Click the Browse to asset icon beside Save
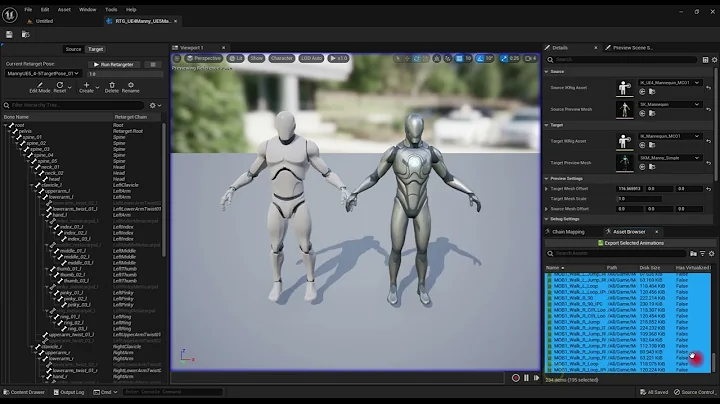Image resolution: width=720 pixels, height=404 pixels. [x=26, y=34]
